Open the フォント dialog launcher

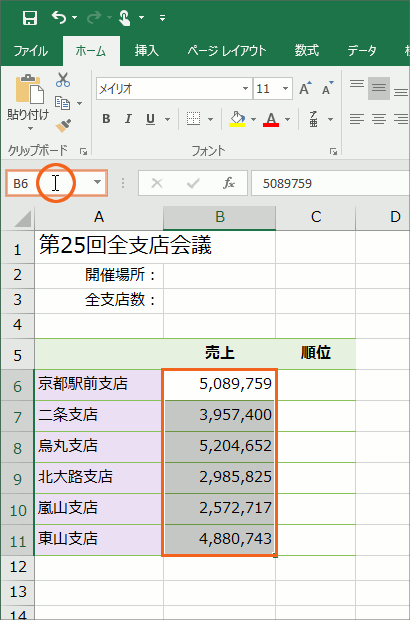click(334, 151)
